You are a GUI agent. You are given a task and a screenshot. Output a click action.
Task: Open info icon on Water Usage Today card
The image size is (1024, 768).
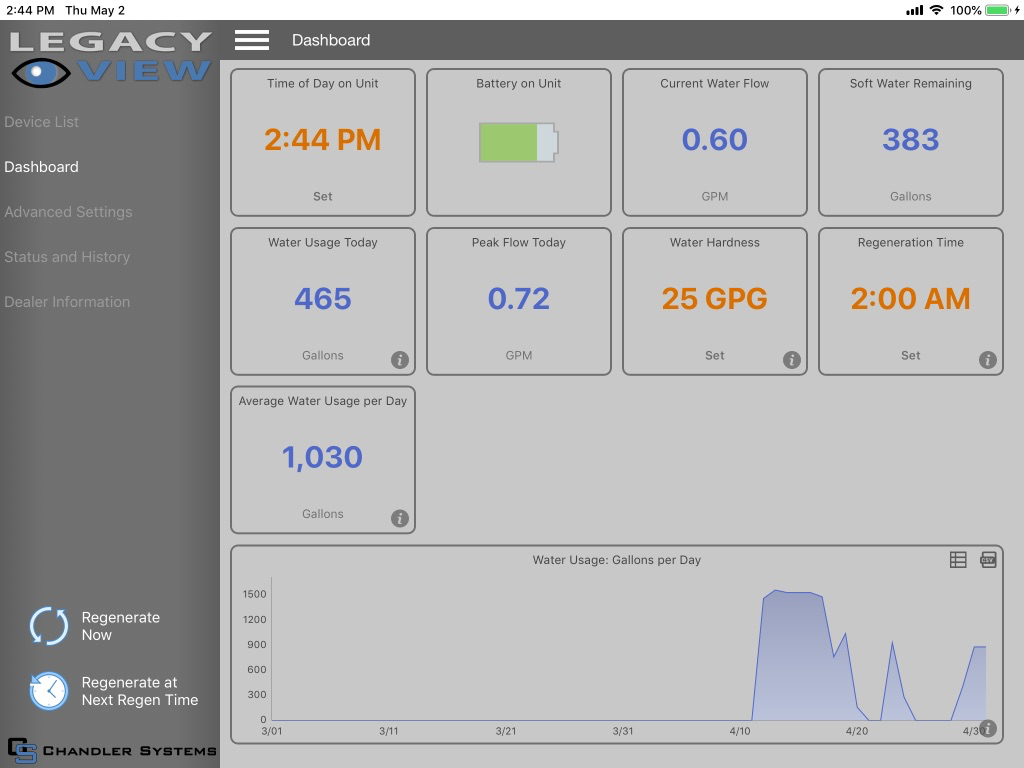400,359
